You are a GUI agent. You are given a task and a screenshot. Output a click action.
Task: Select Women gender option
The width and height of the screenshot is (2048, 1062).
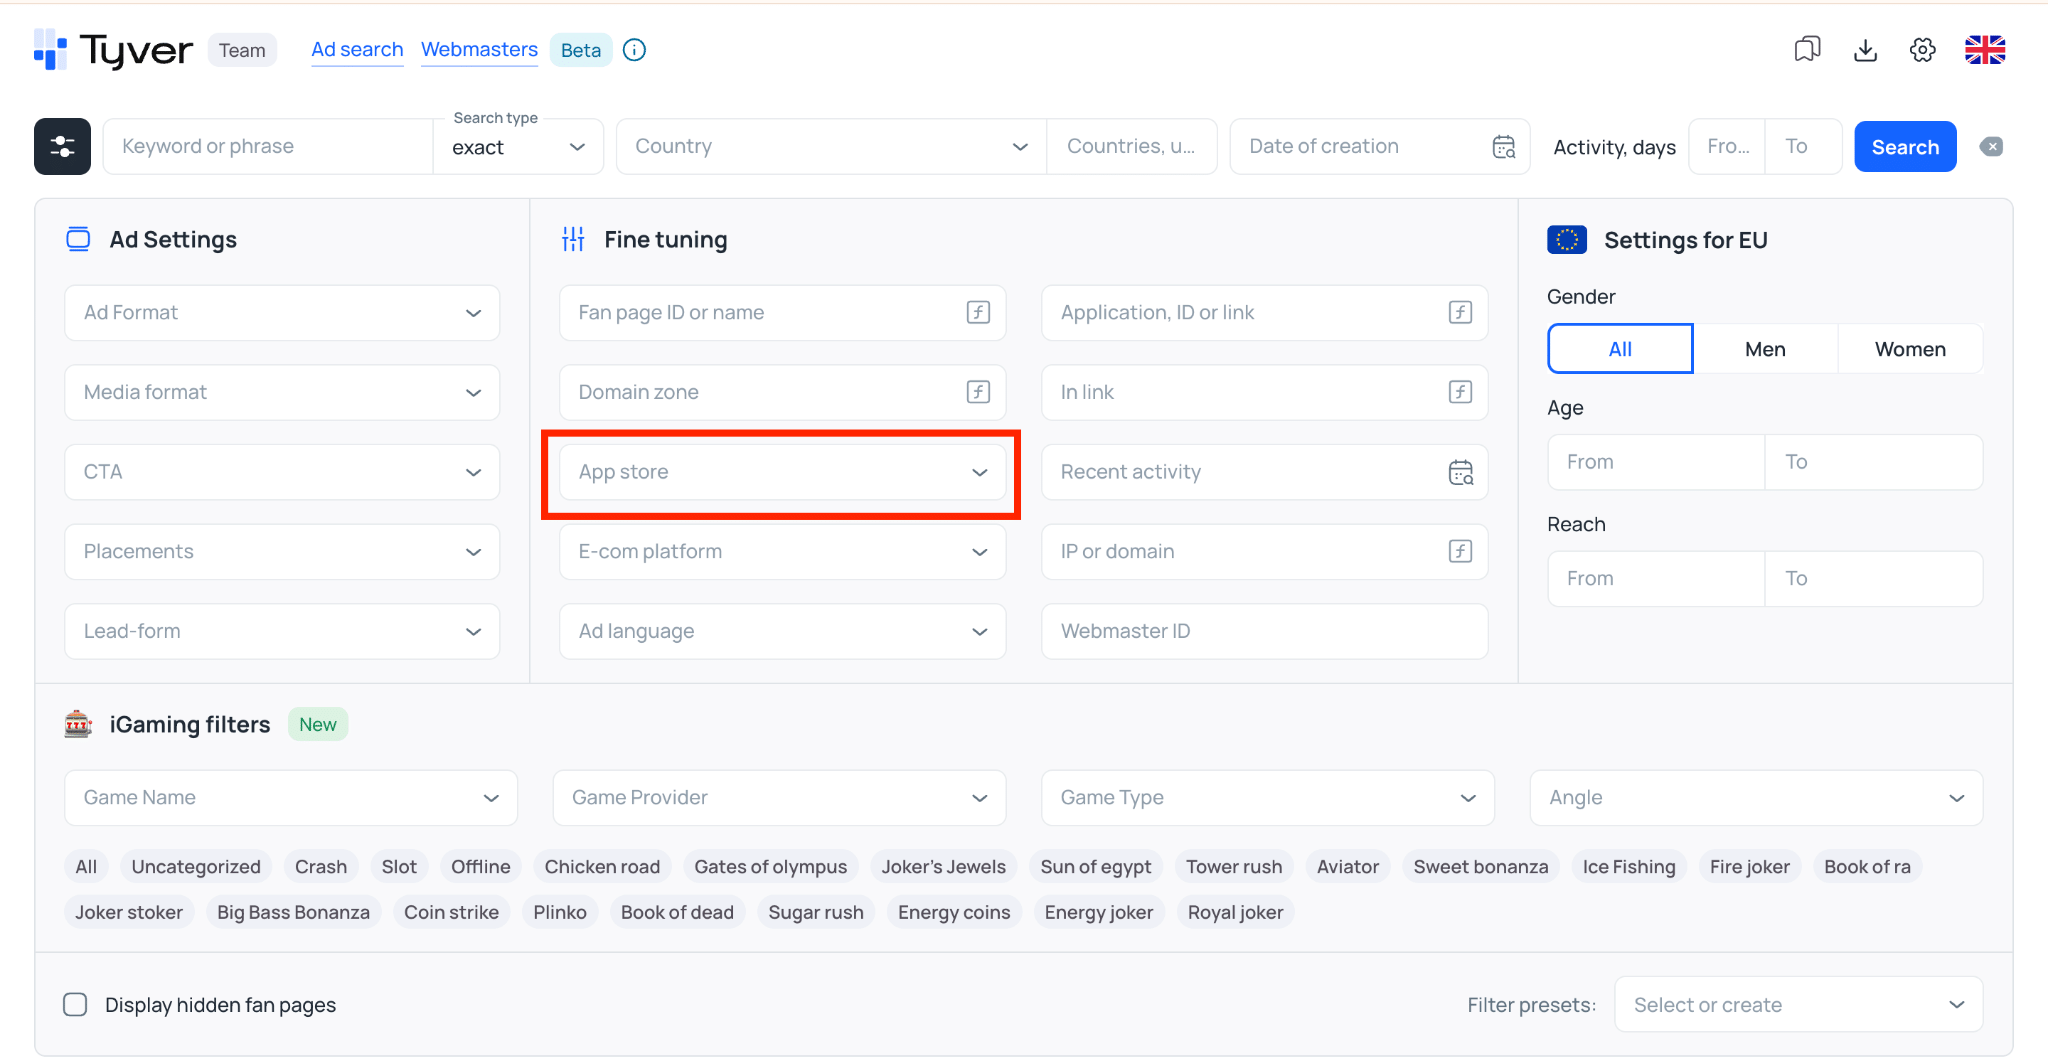[x=1910, y=349]
